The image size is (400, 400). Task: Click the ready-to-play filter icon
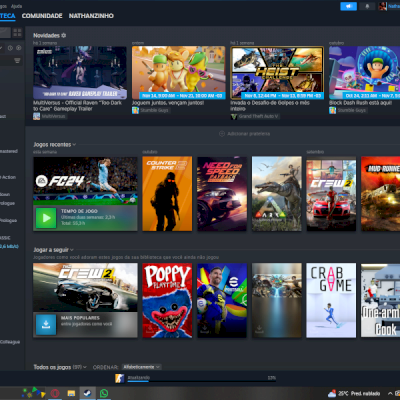tap(19, 48)
